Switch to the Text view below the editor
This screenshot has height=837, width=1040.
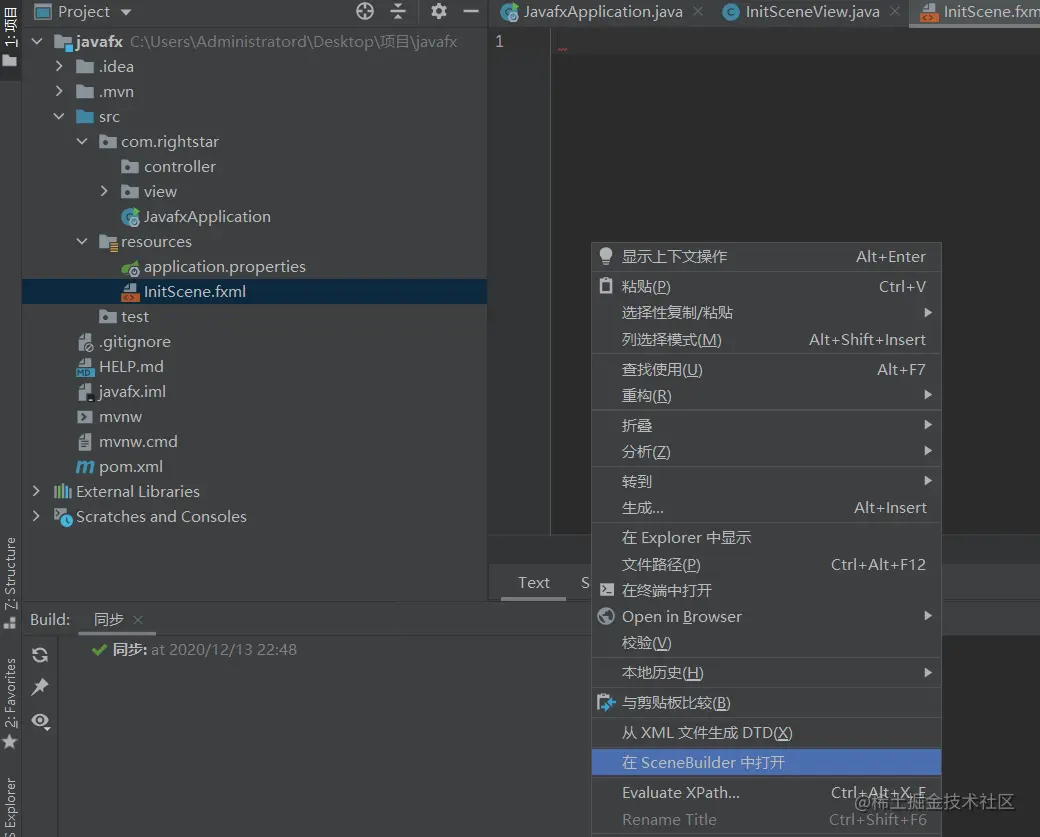pyautogui.click(x=534, y=582)
